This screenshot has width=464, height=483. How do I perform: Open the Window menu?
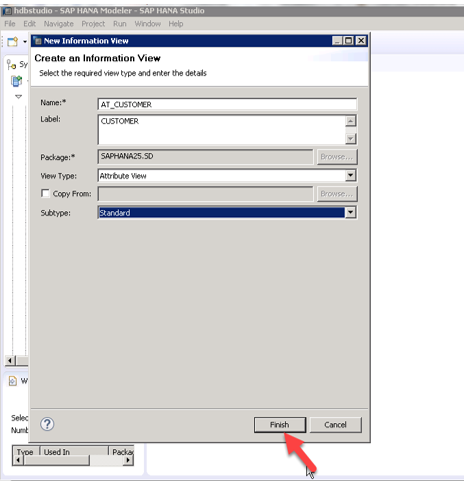(x=148, y=24)
